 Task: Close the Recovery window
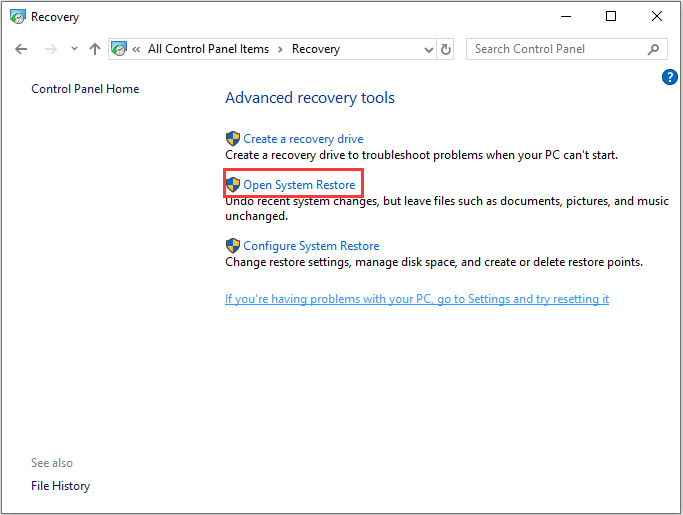pos(657,17)
